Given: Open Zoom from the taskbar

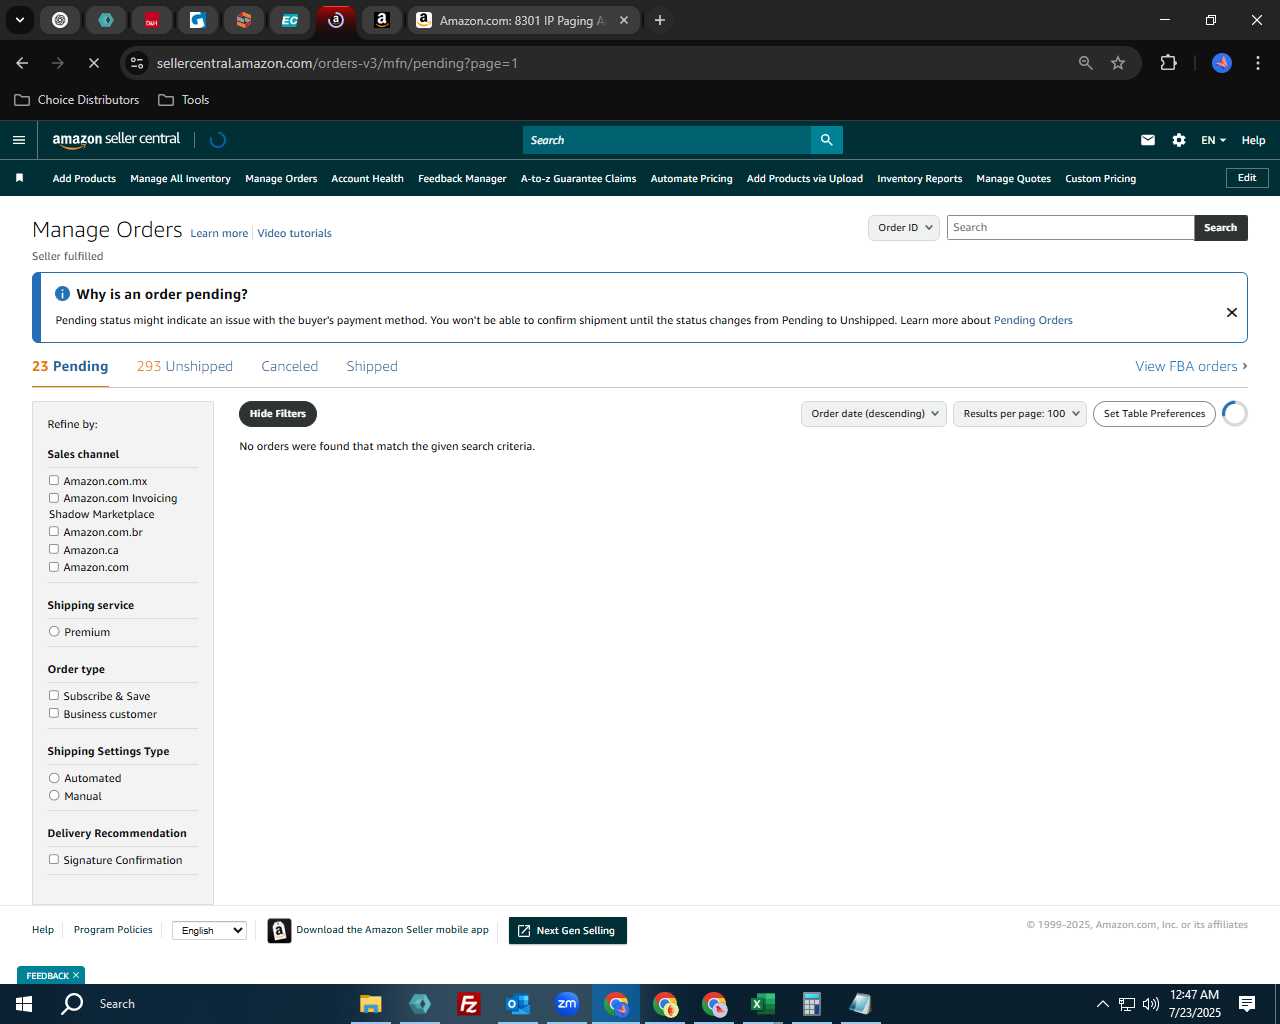Looking at the screenshot, I should 567,1004.
